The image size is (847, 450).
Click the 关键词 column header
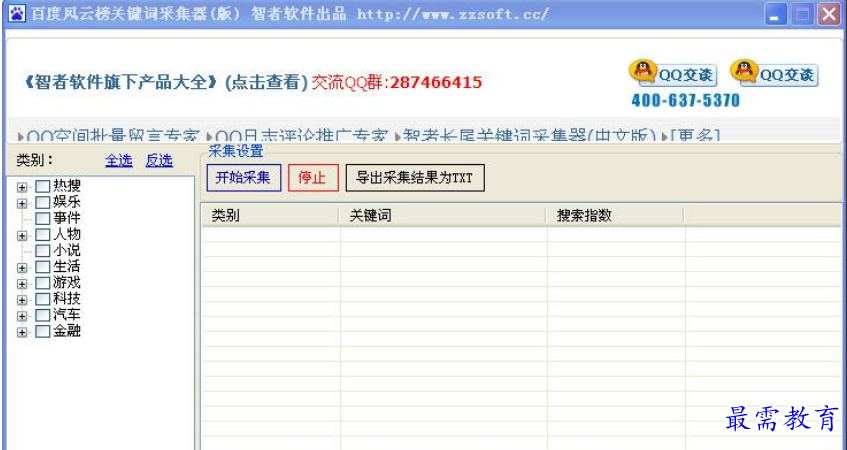coord(442,216)
